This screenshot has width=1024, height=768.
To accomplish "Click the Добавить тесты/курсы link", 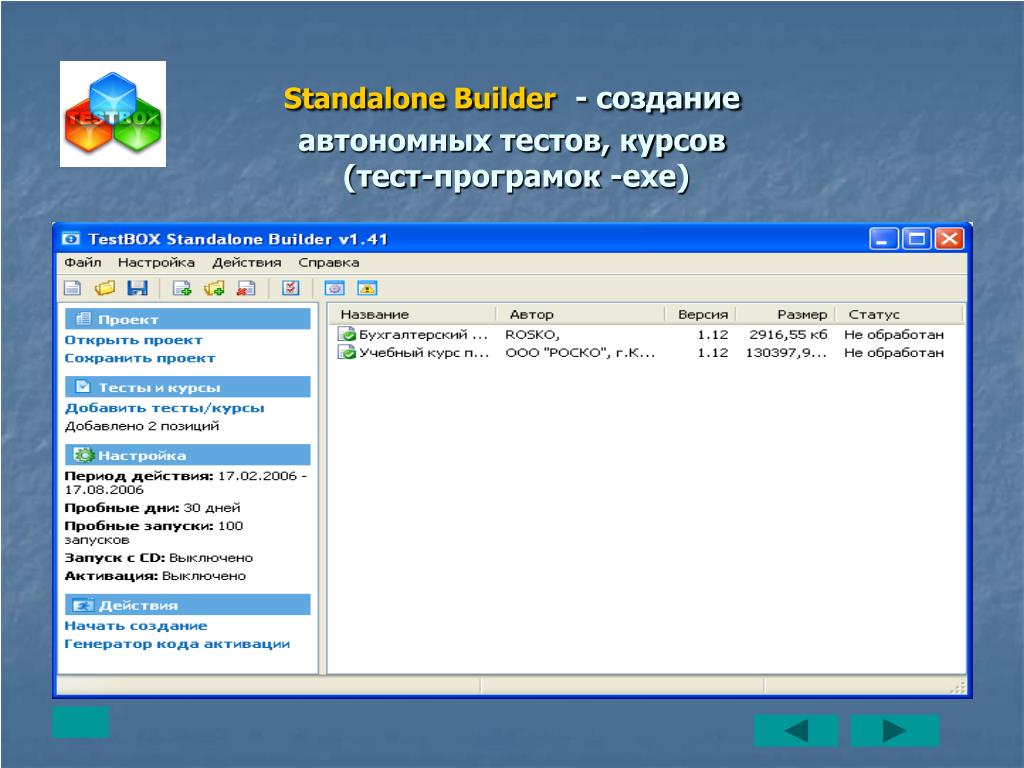I will (165, 408).
